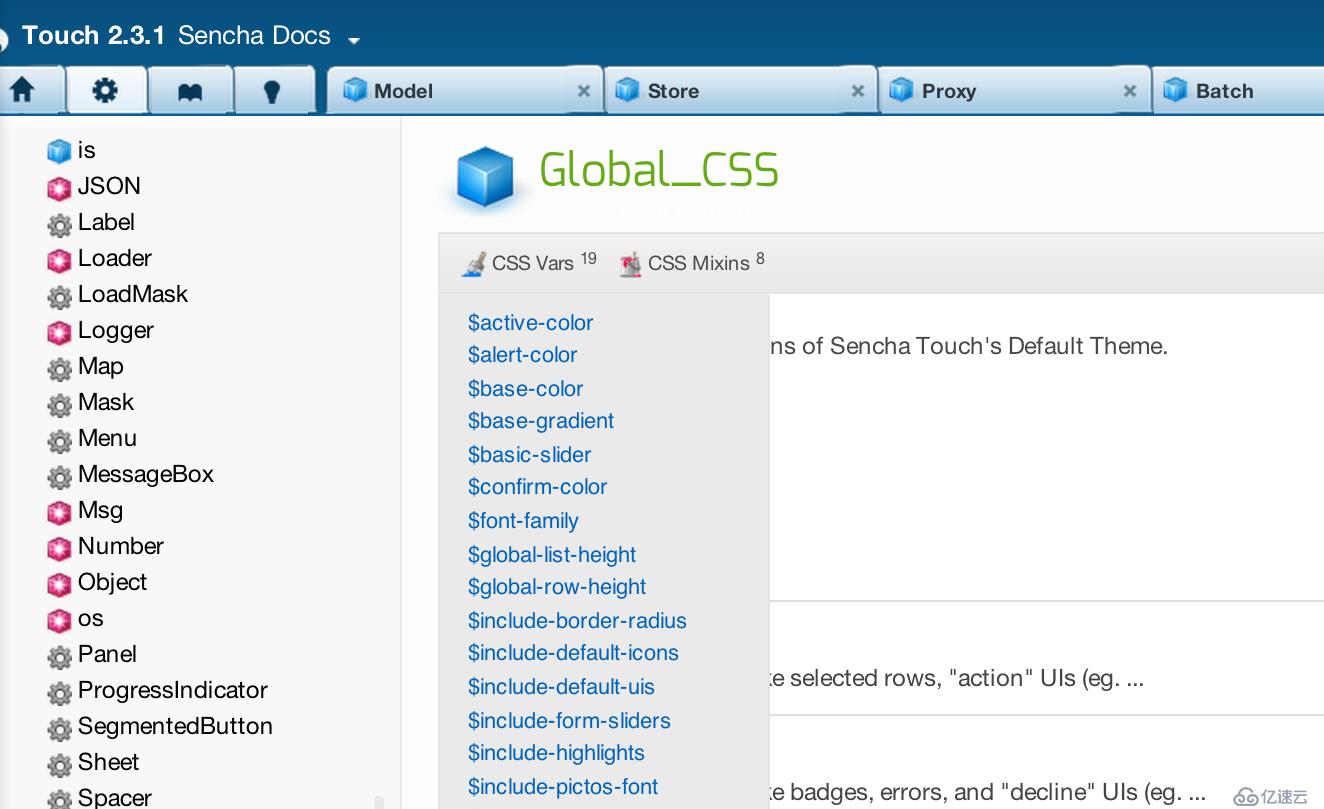Open the 'os' class in sidebar
The height and width of the screenshot is (809, 1324).
(91, 619)
